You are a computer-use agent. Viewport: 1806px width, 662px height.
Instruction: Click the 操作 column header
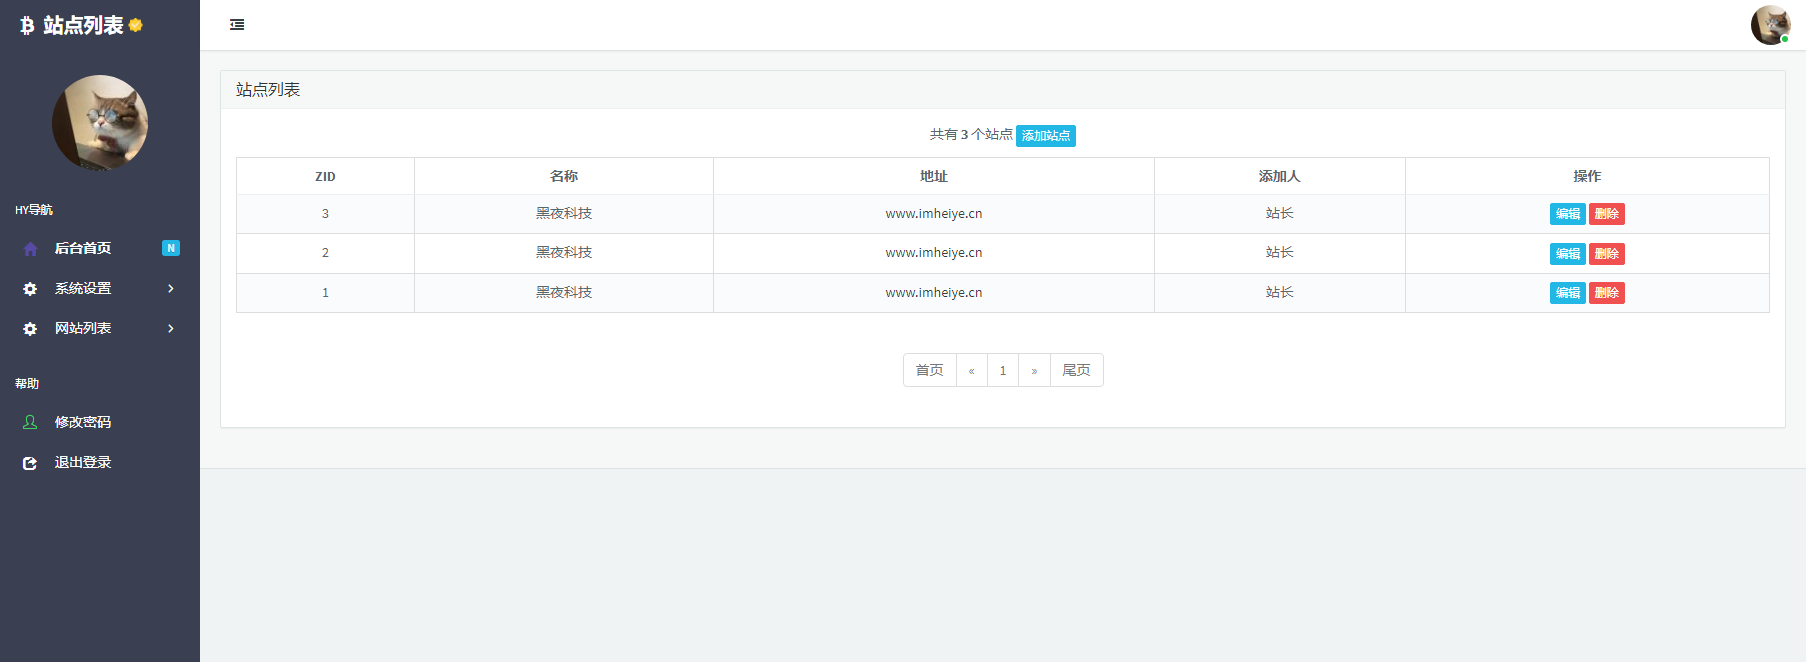click(1587, 176)
